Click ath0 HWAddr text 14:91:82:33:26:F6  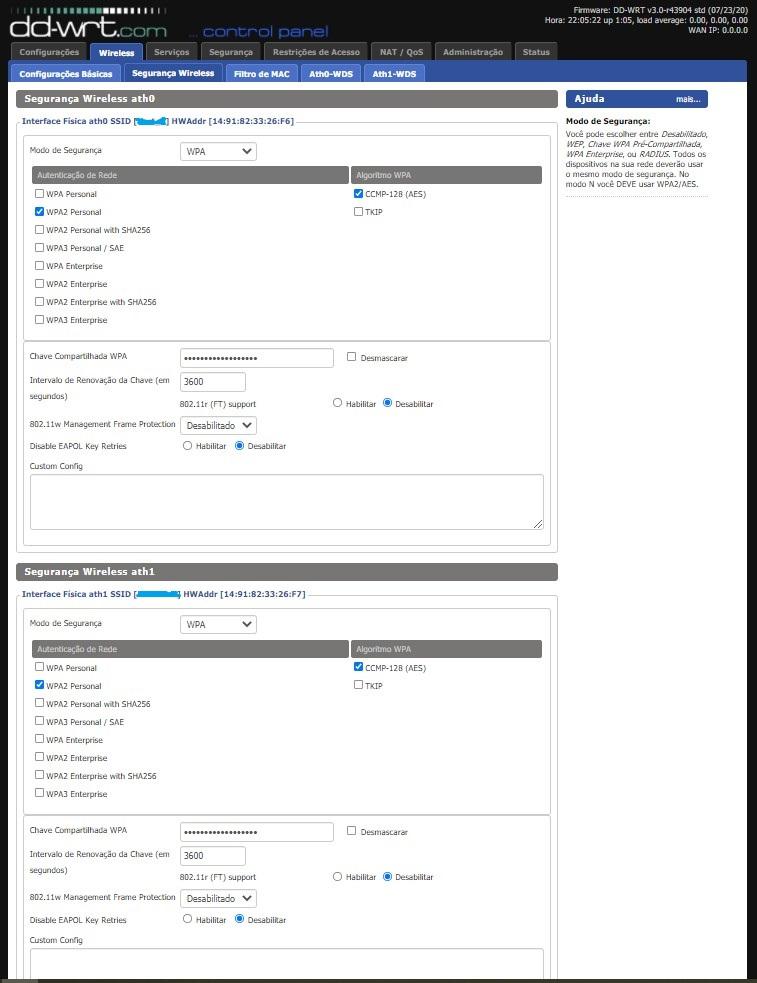pyautogui.click(x=251, y=121)
